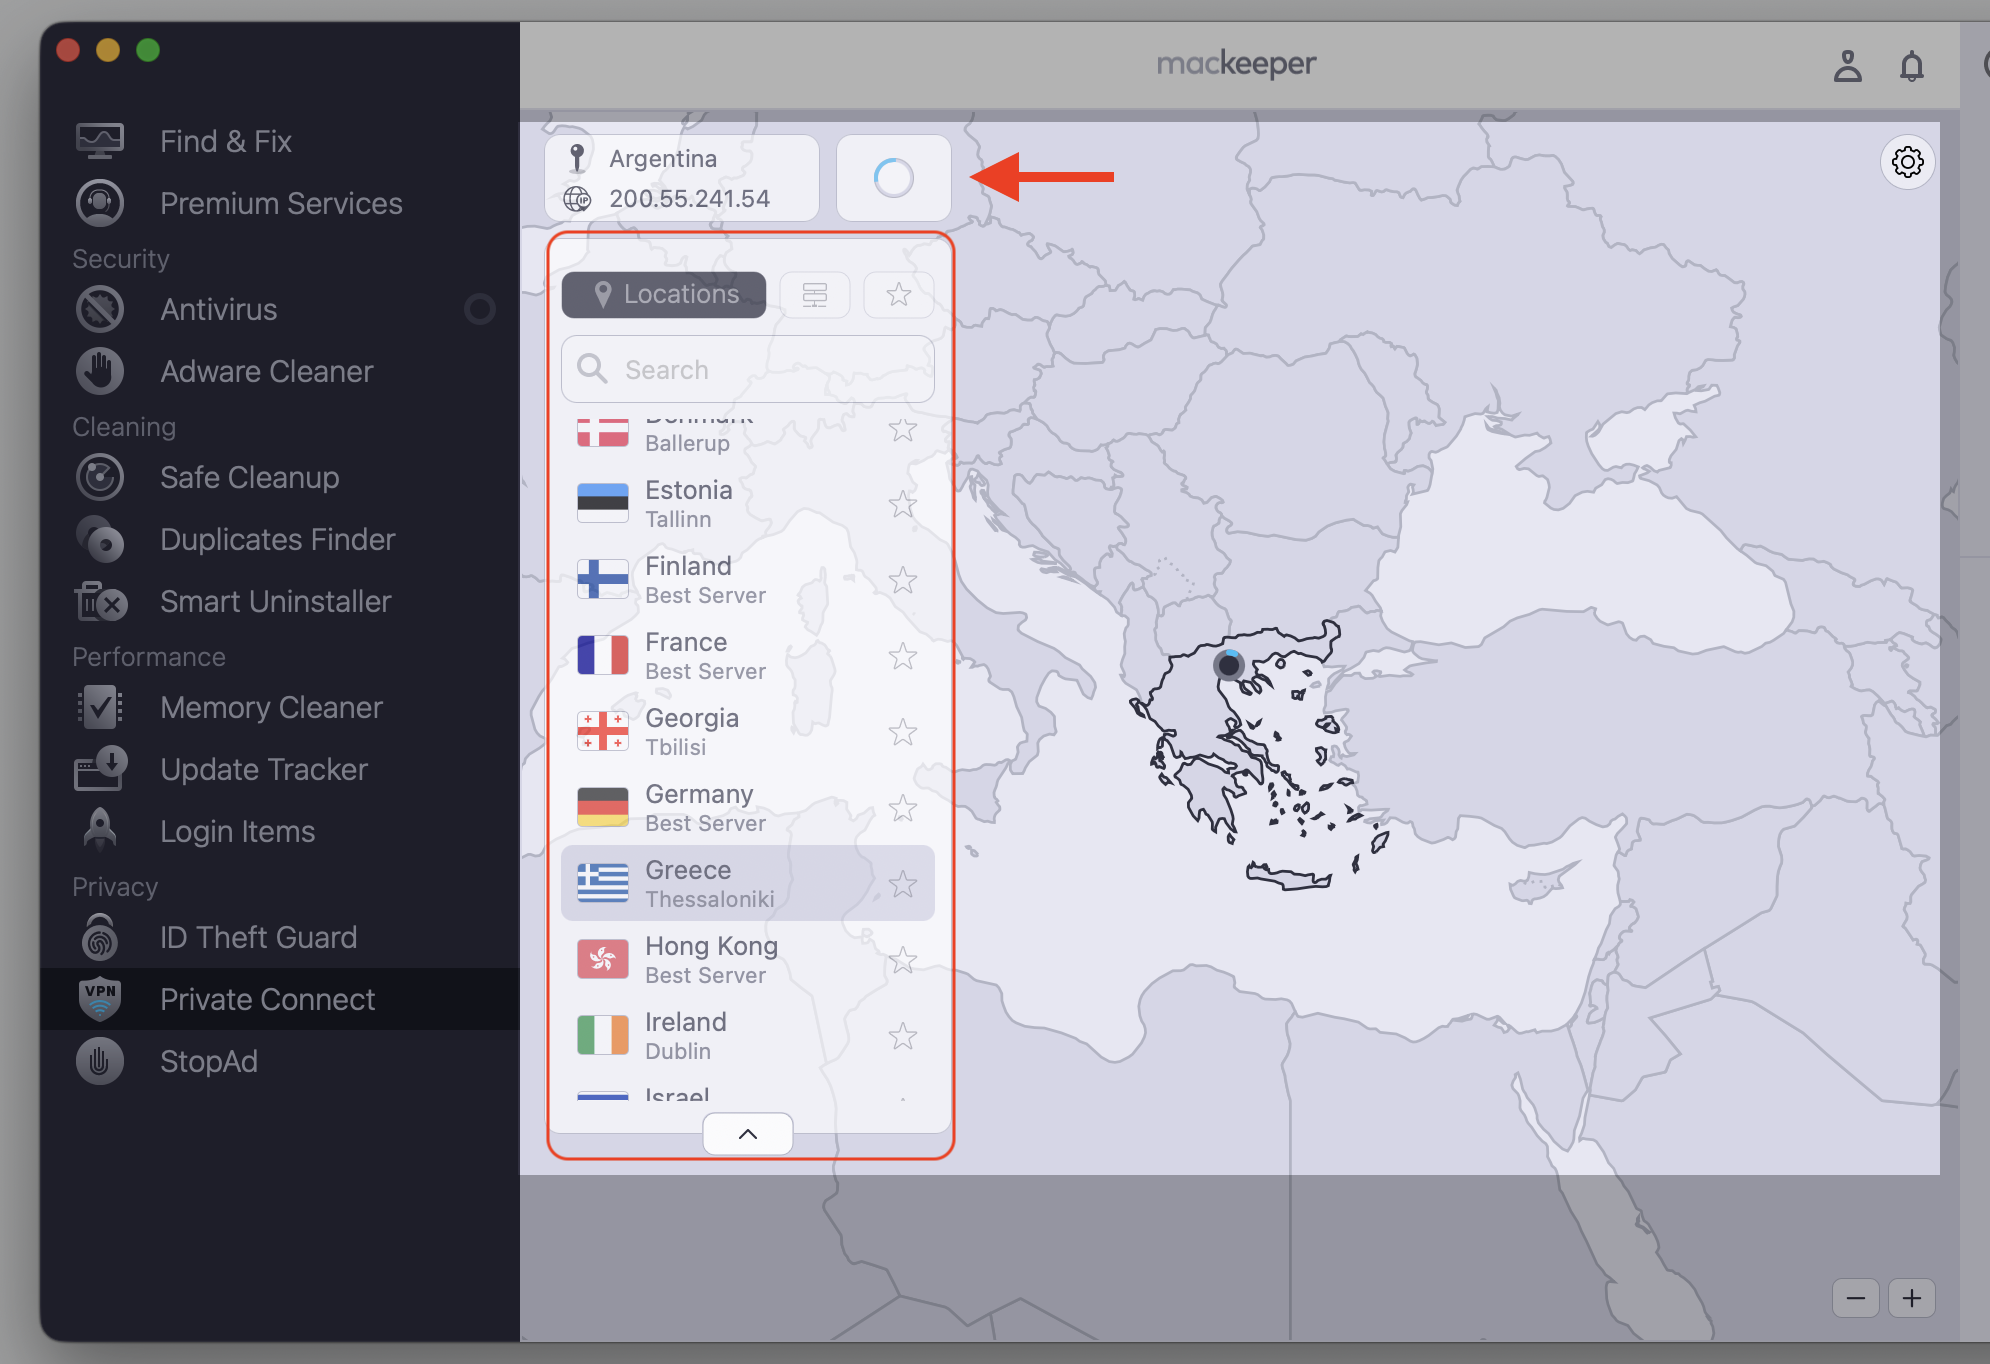
Task: Open Smart Uninstaller tool
Action: click(280, 601)
